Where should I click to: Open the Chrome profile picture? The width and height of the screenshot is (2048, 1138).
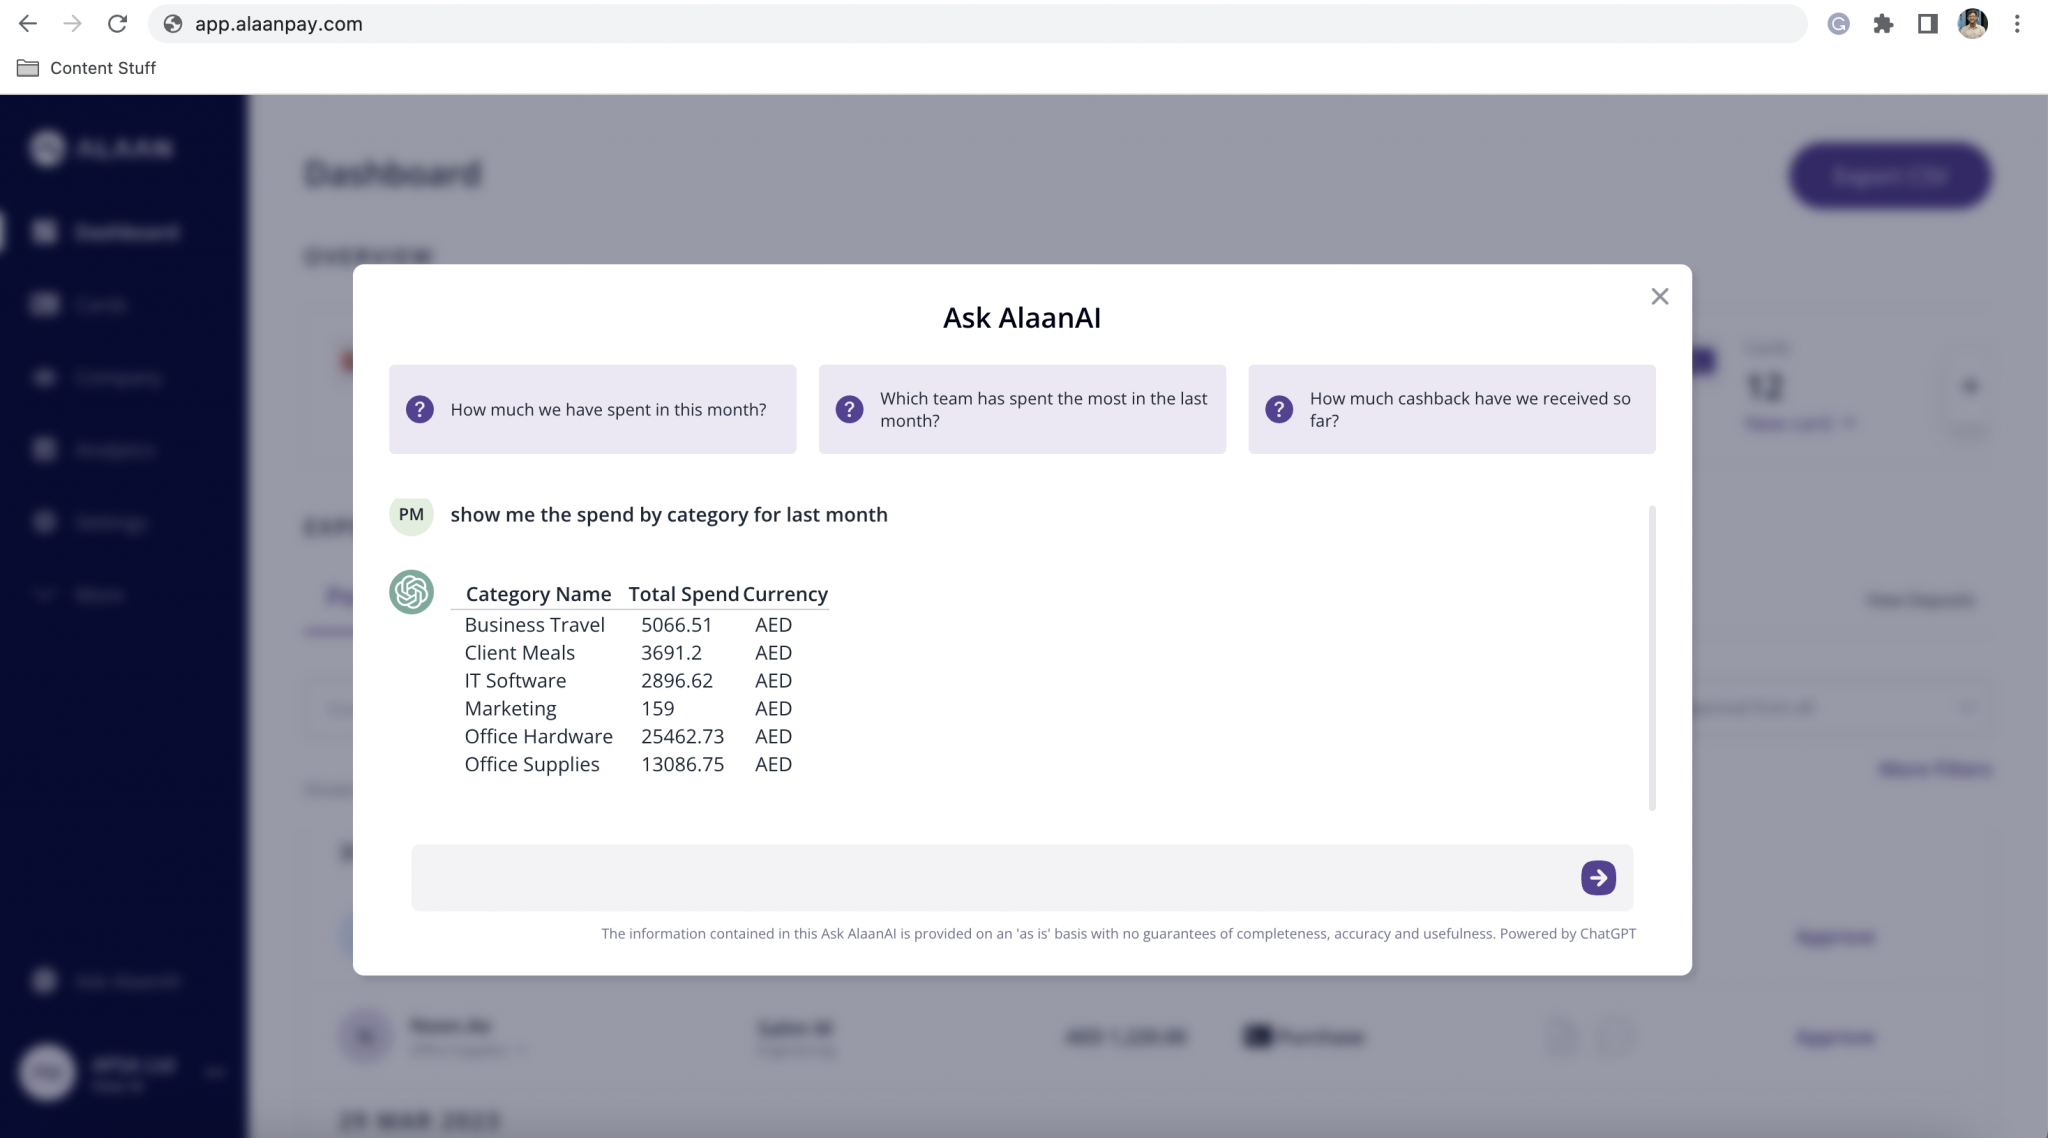(1972, 24)
